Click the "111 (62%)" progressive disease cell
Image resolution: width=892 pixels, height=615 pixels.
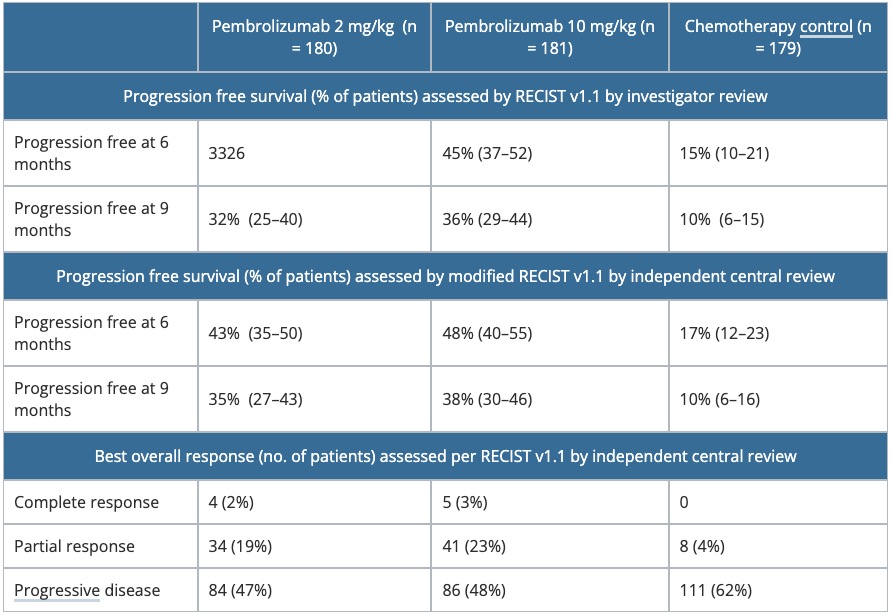tap(711, 591)
